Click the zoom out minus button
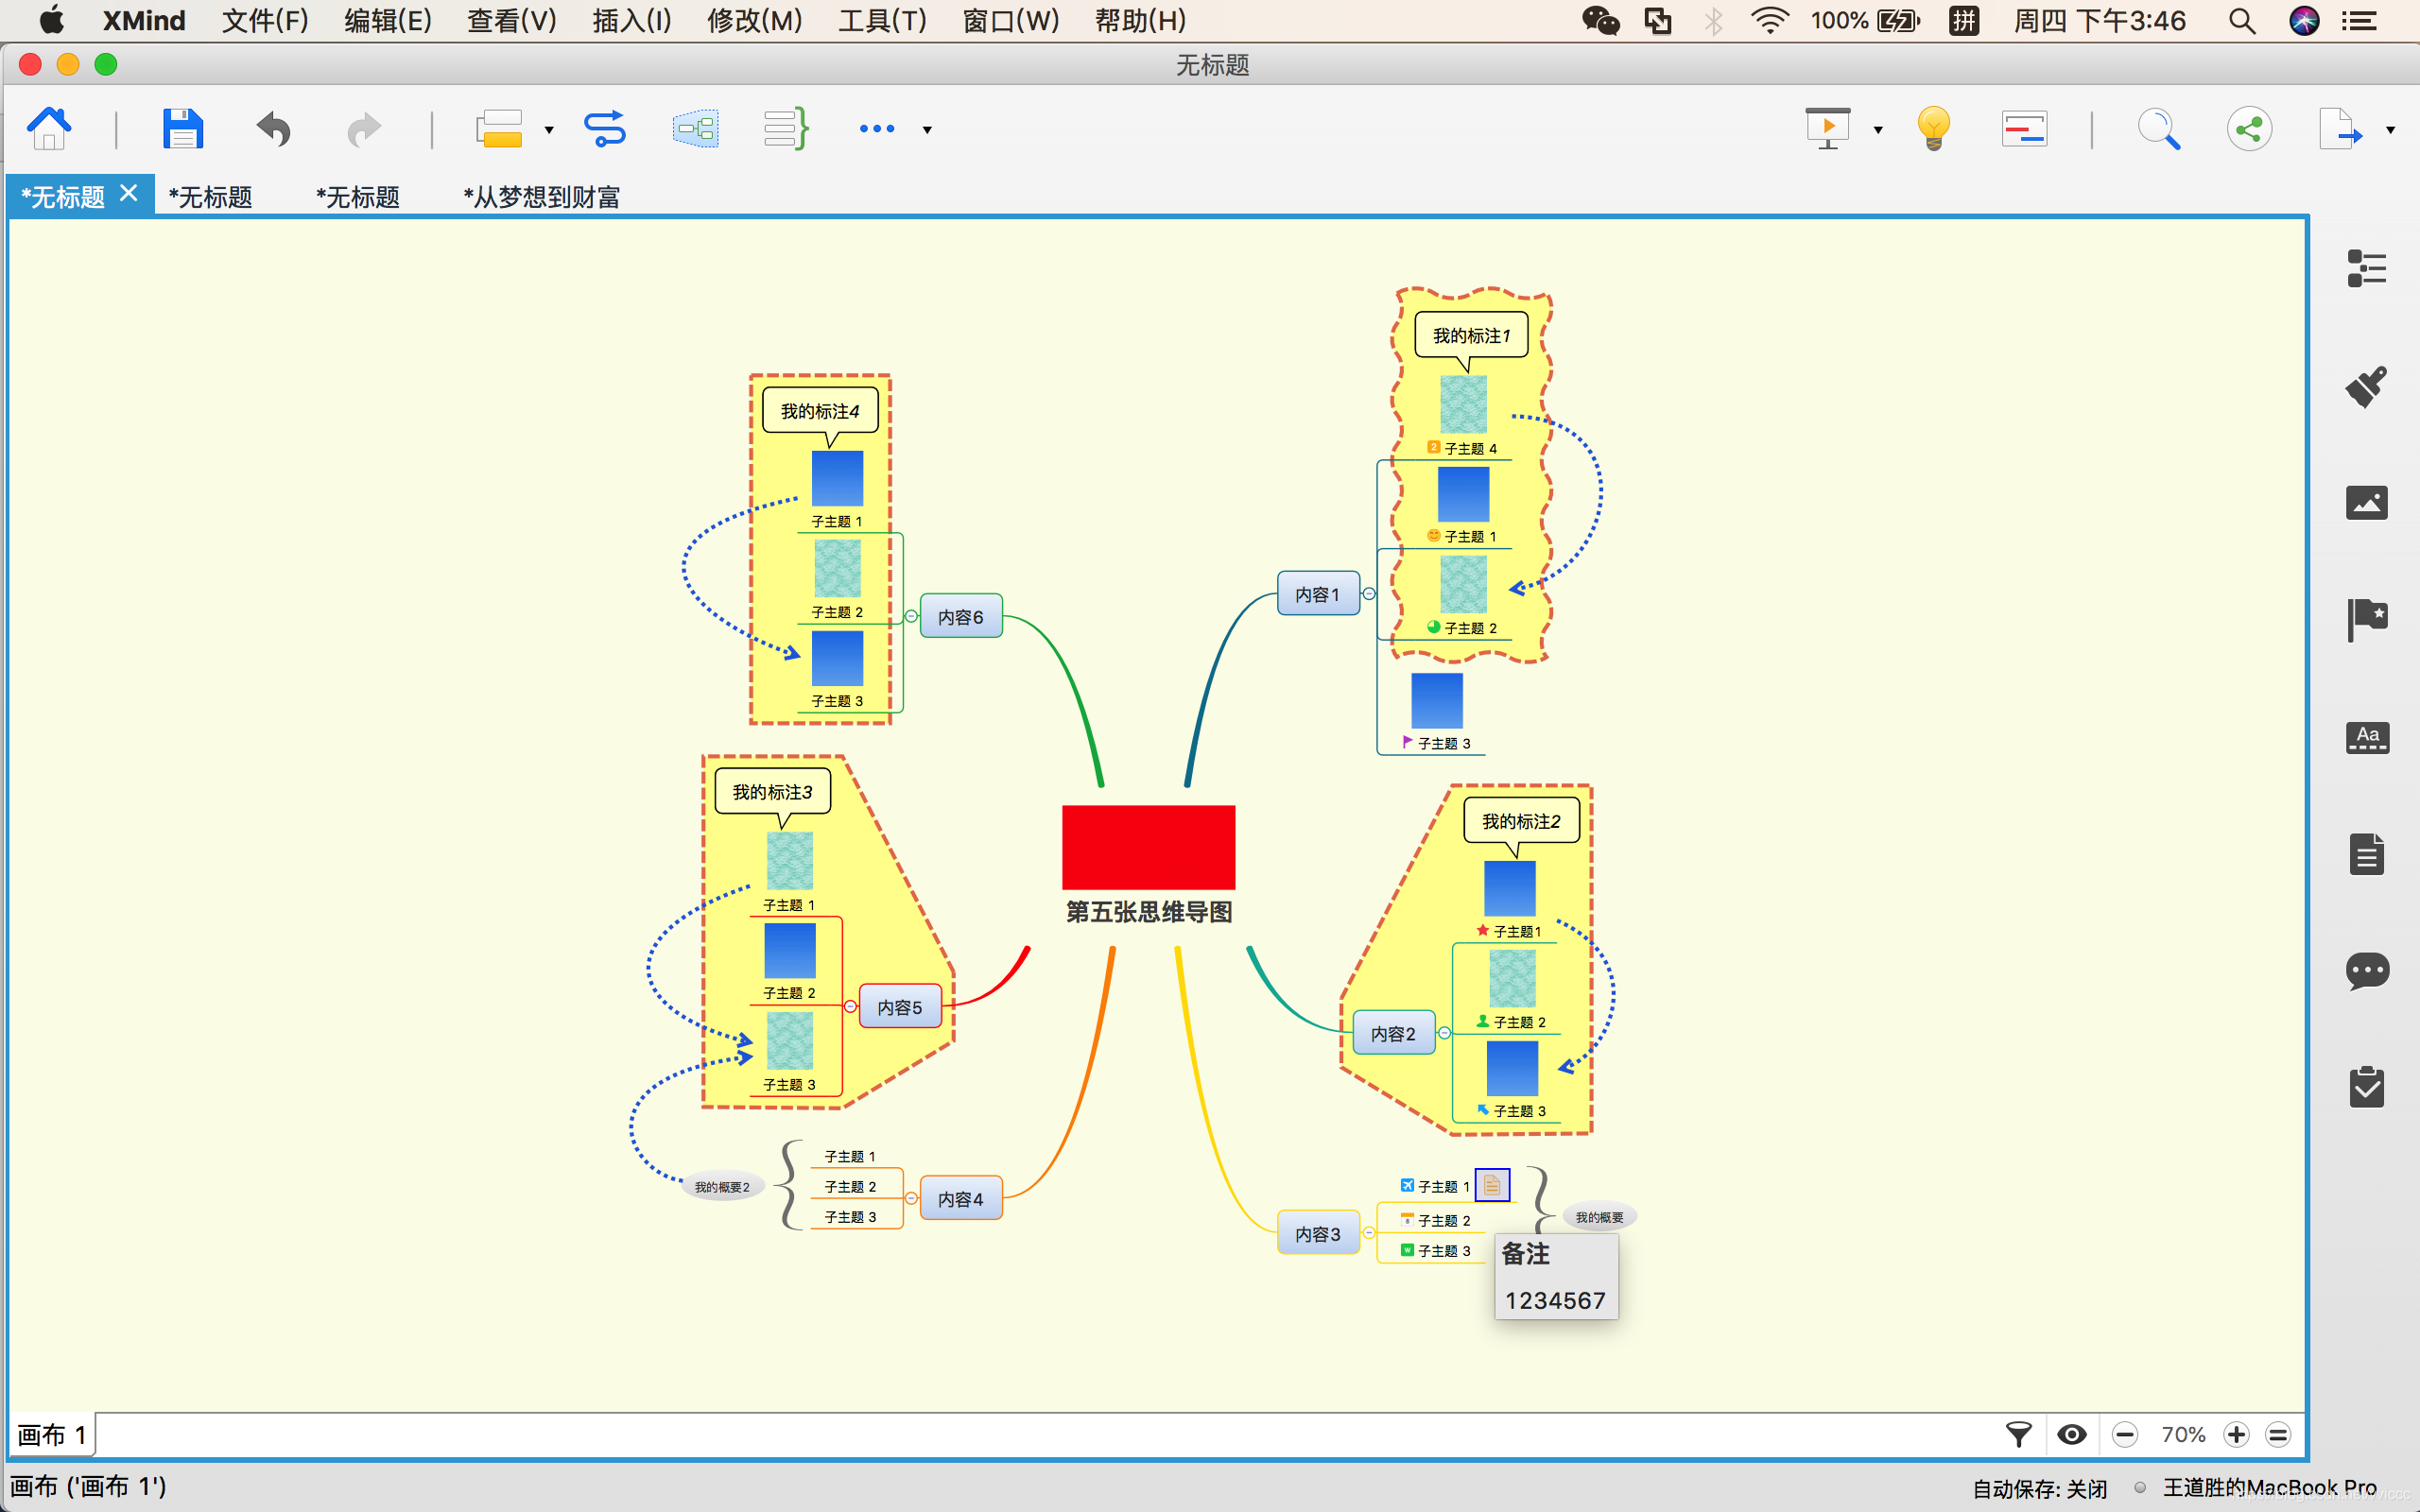Screen dimensions: 2420x1512 (x=2125, y=1435)
